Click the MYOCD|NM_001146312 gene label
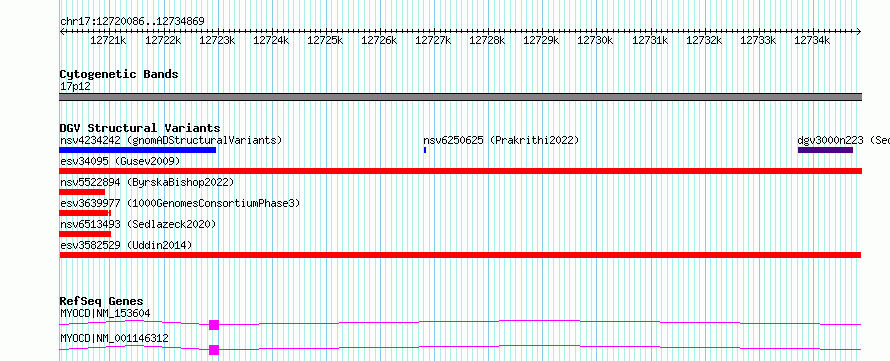This screenshot has height=361, width=890. click(x=114, y=339)
